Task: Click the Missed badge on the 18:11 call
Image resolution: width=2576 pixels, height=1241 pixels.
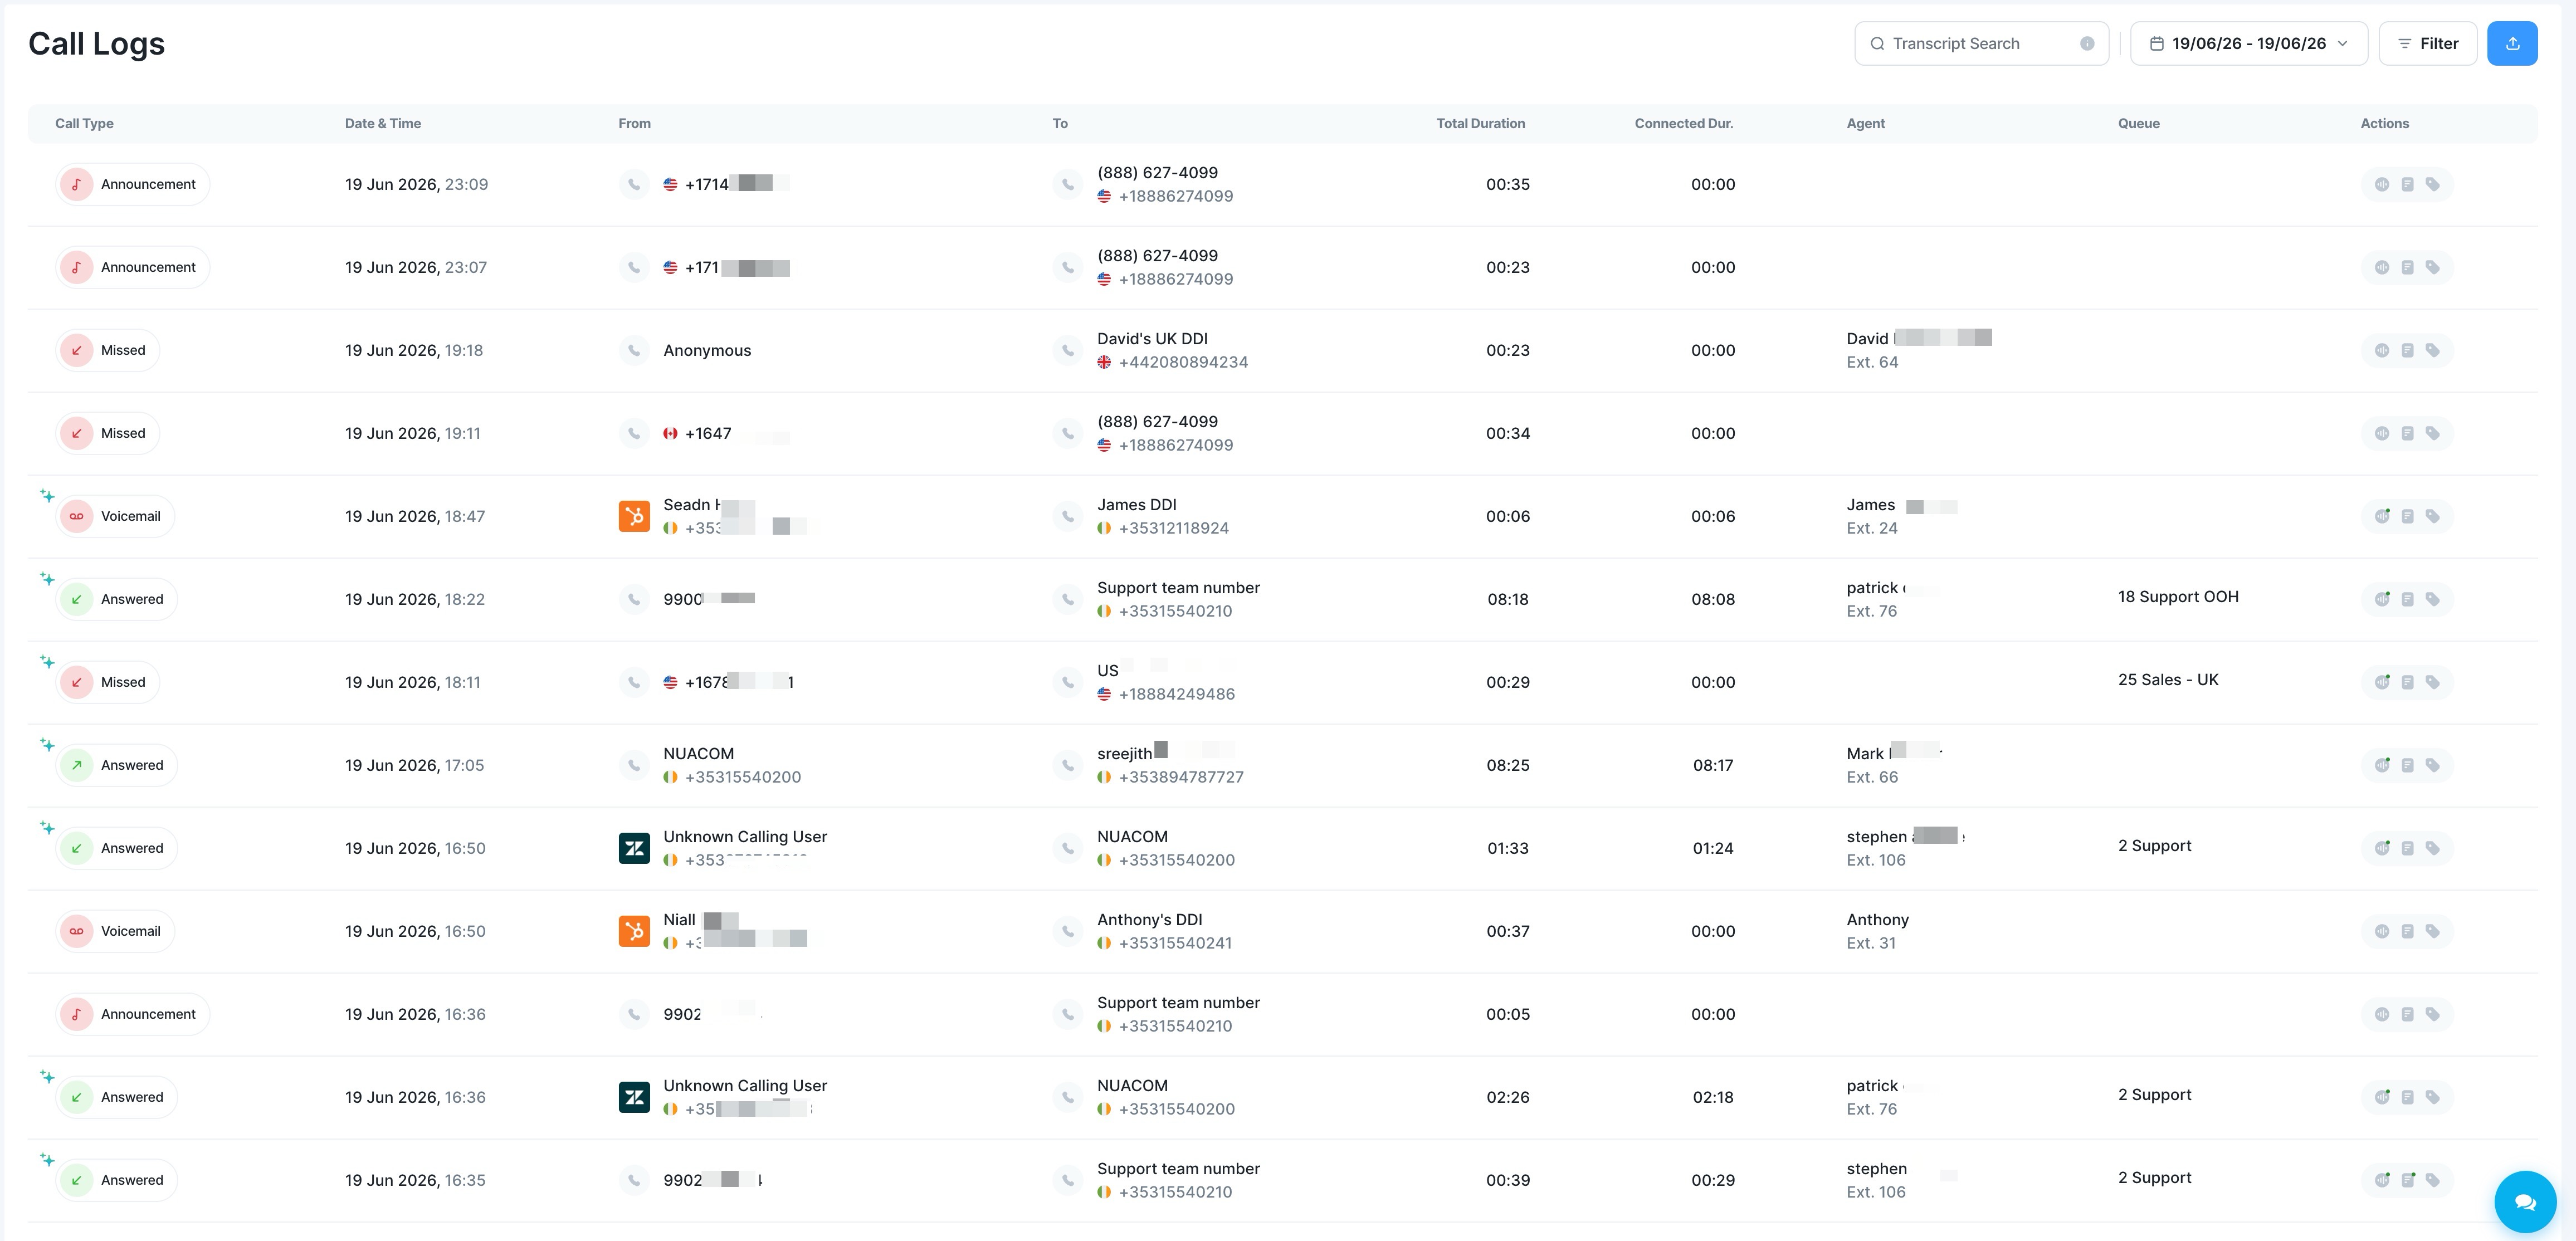Action: pos(108,682)
